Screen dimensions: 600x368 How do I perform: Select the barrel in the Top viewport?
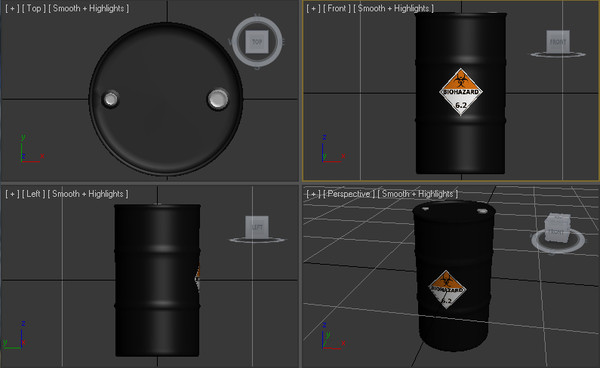166,99
